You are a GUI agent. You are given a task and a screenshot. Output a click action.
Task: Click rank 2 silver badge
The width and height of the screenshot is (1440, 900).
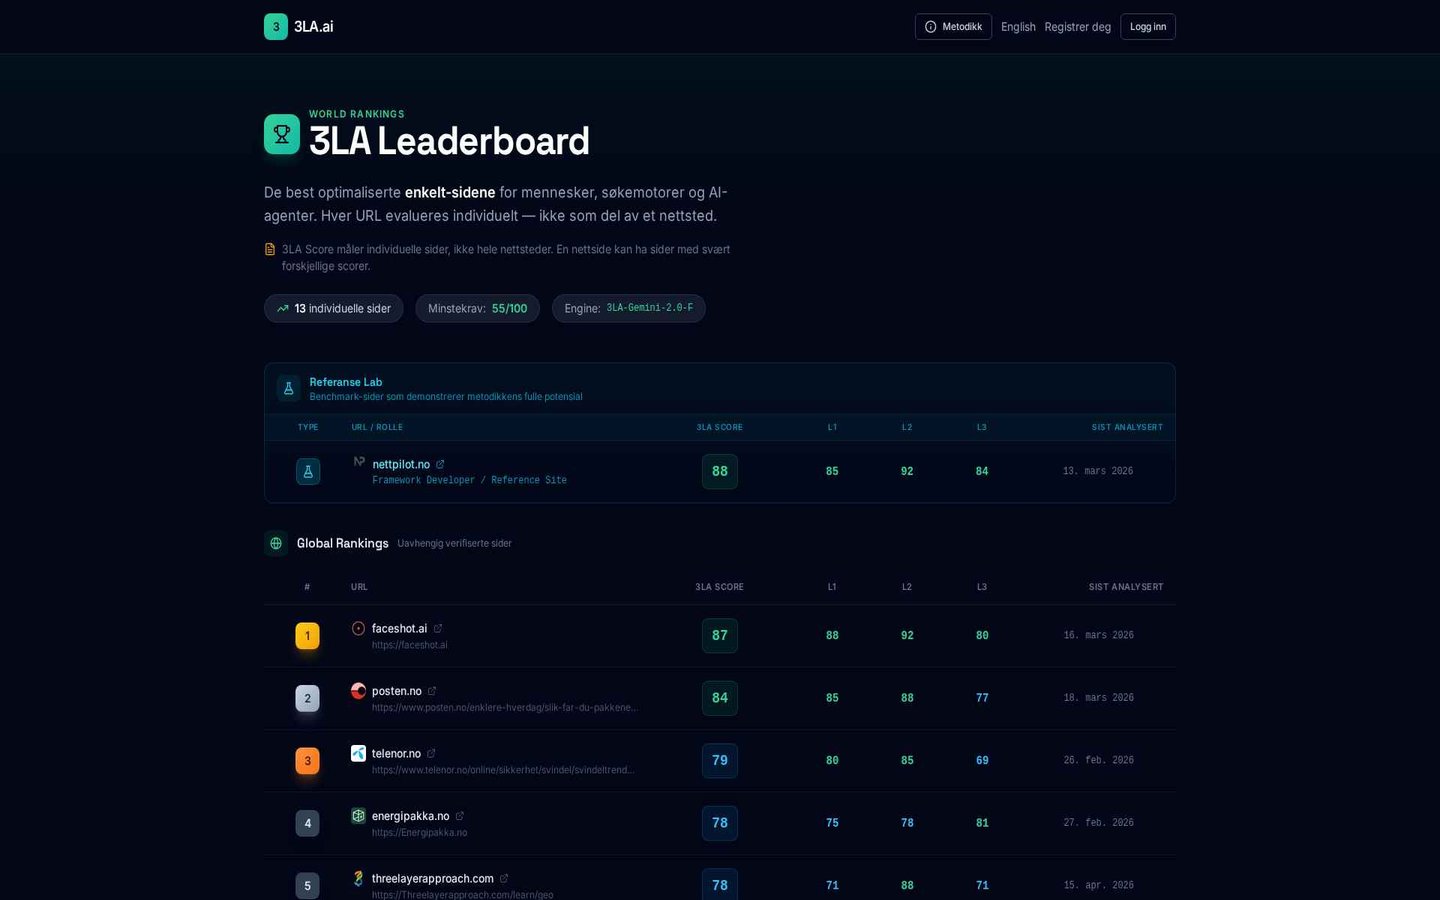307,698
